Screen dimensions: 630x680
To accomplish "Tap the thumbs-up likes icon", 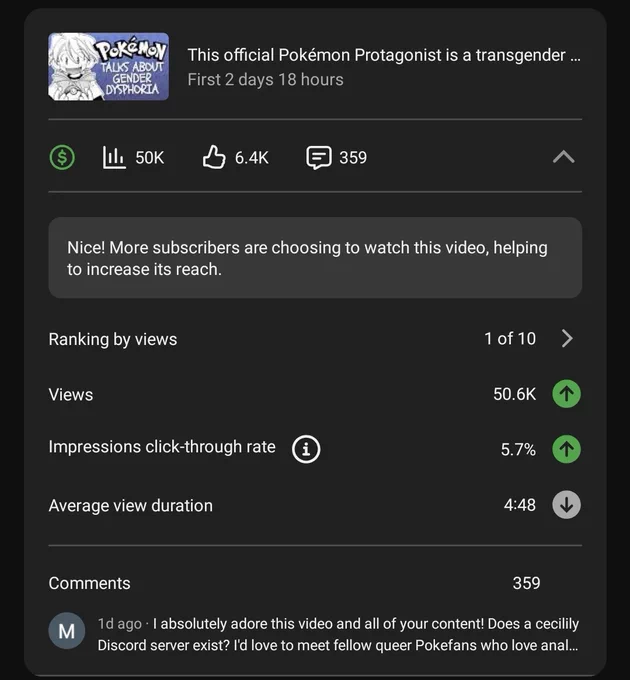I will (x=214, y=157).
